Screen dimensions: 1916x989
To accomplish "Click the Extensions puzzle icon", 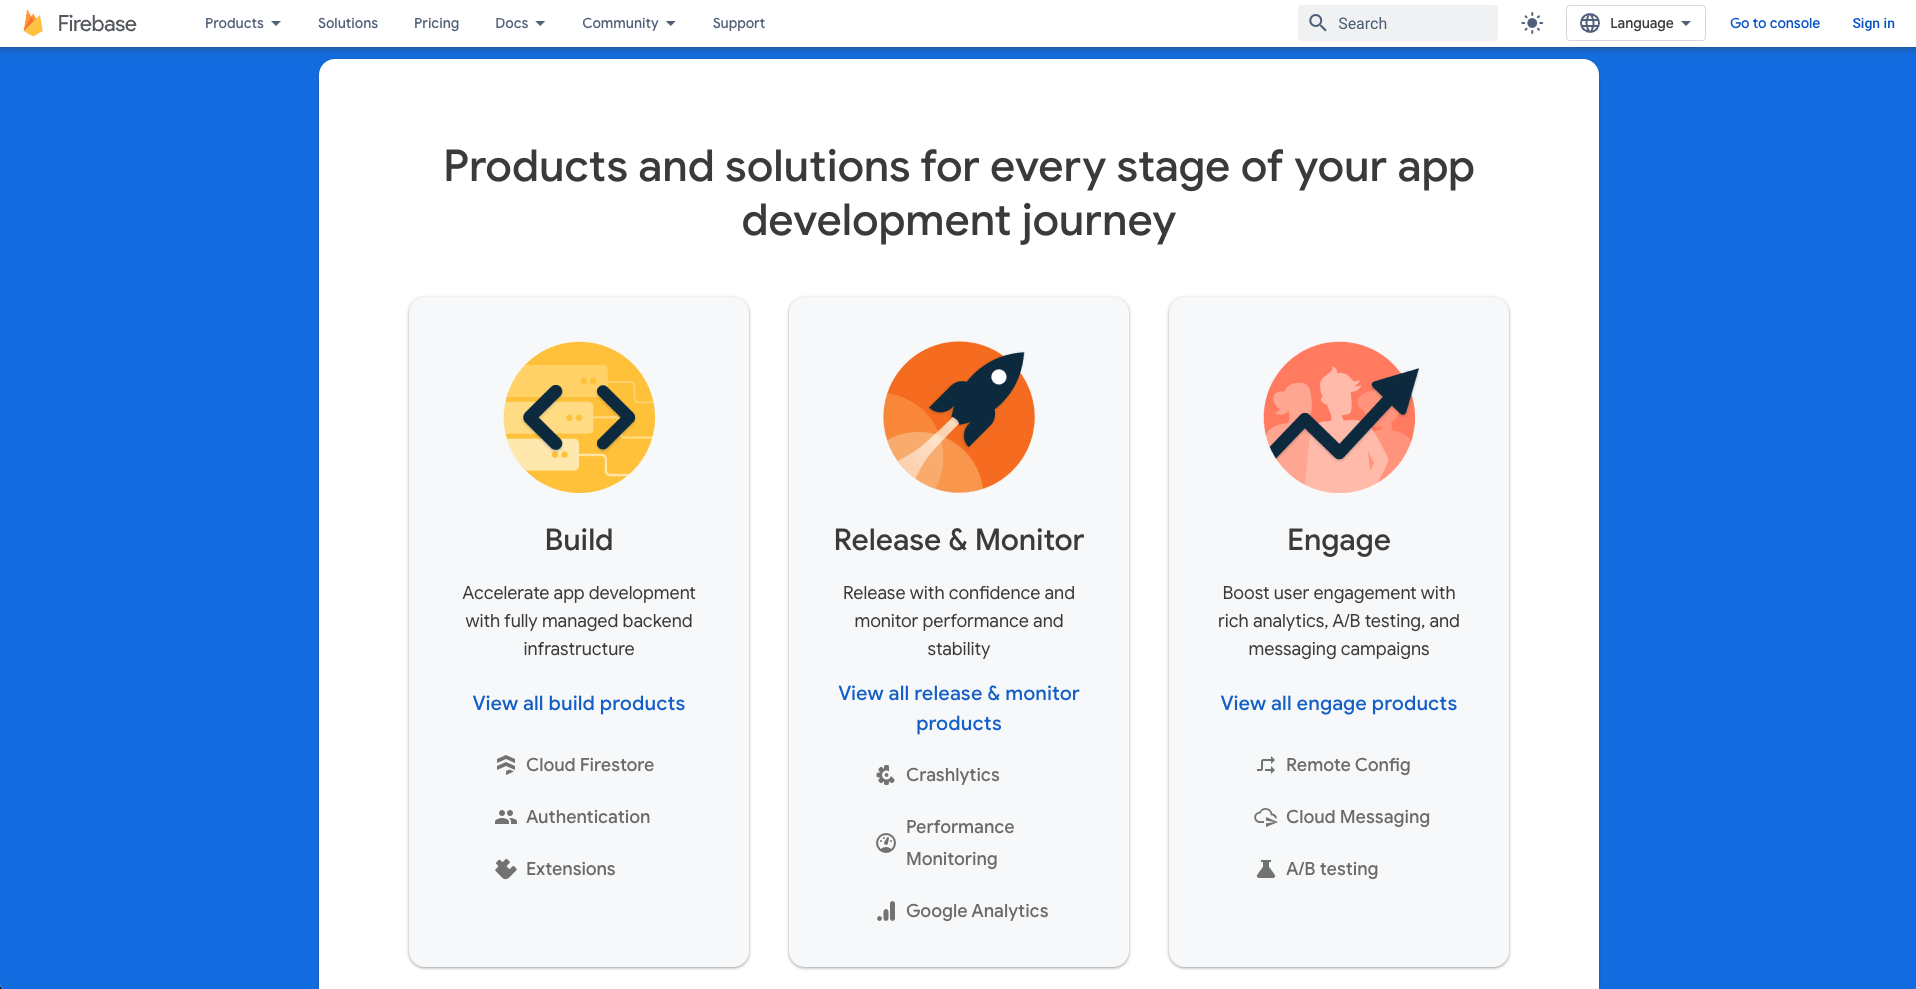I will click(506, 869).
